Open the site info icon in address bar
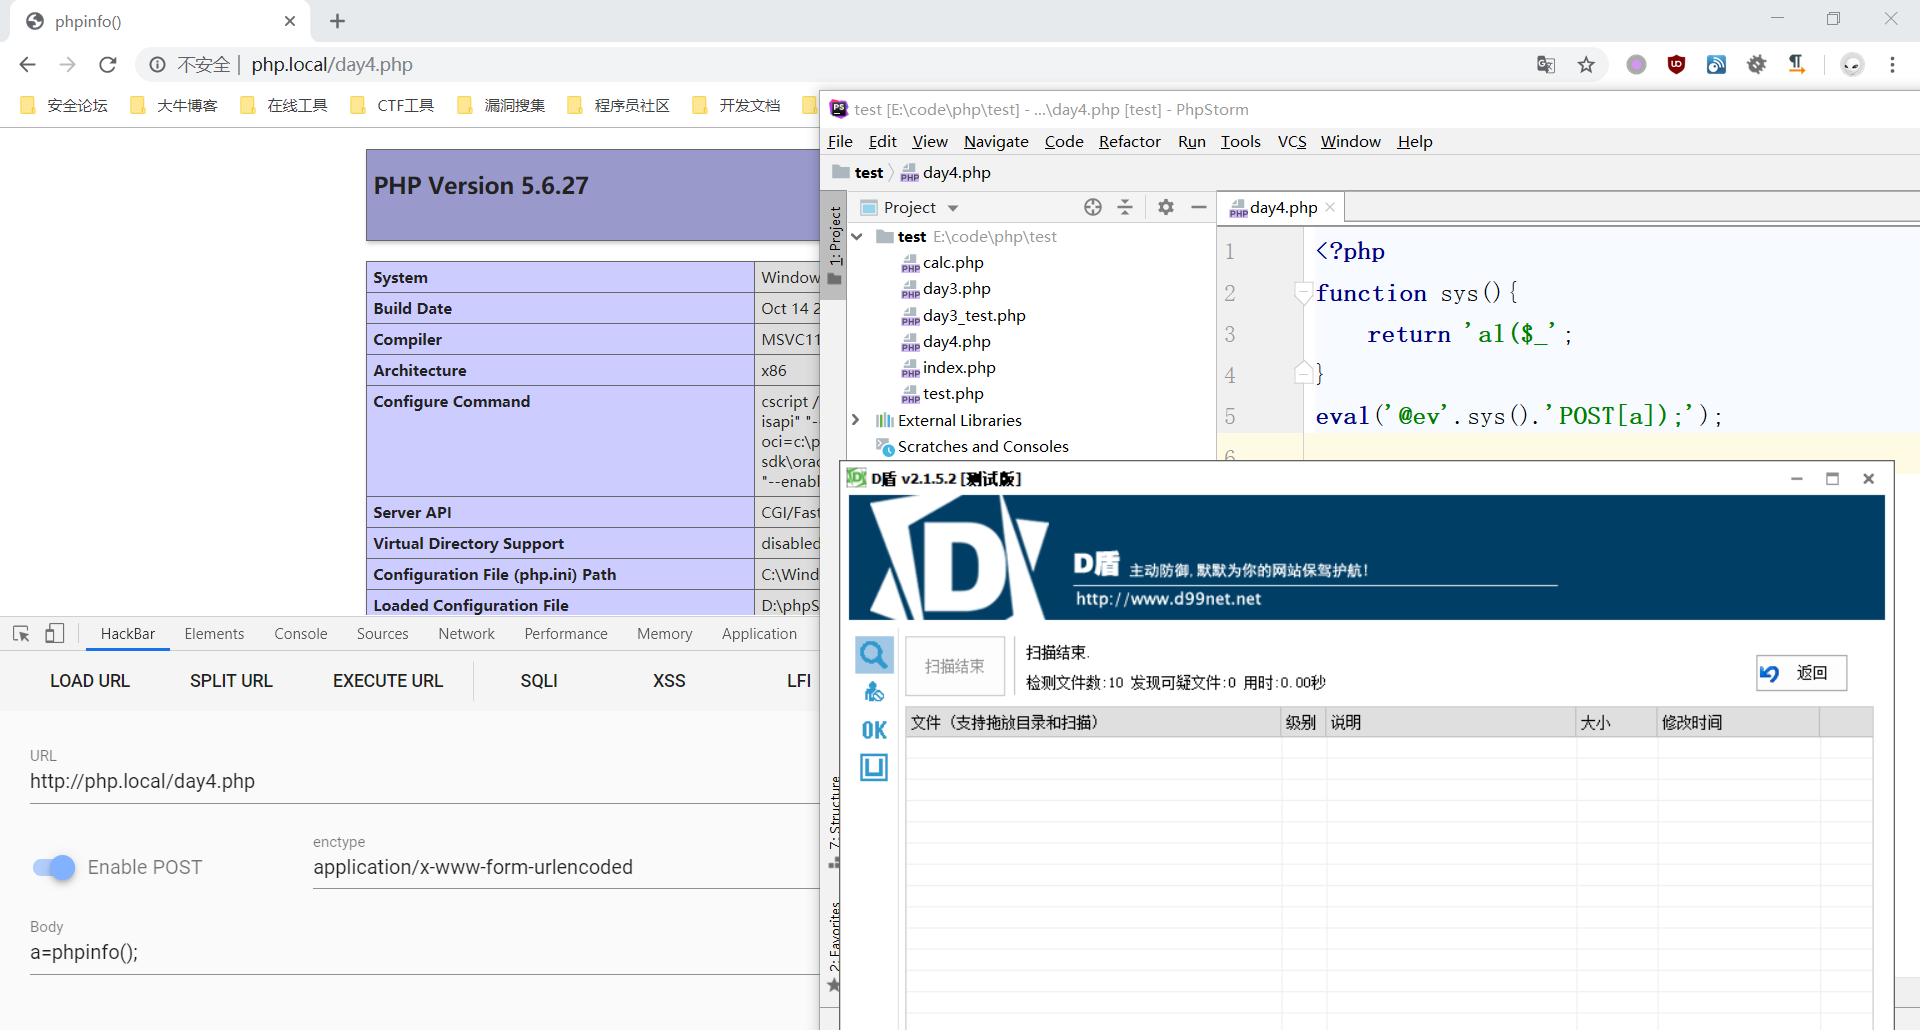This screenshot has width=1920, height=1030. pos(157,65)
